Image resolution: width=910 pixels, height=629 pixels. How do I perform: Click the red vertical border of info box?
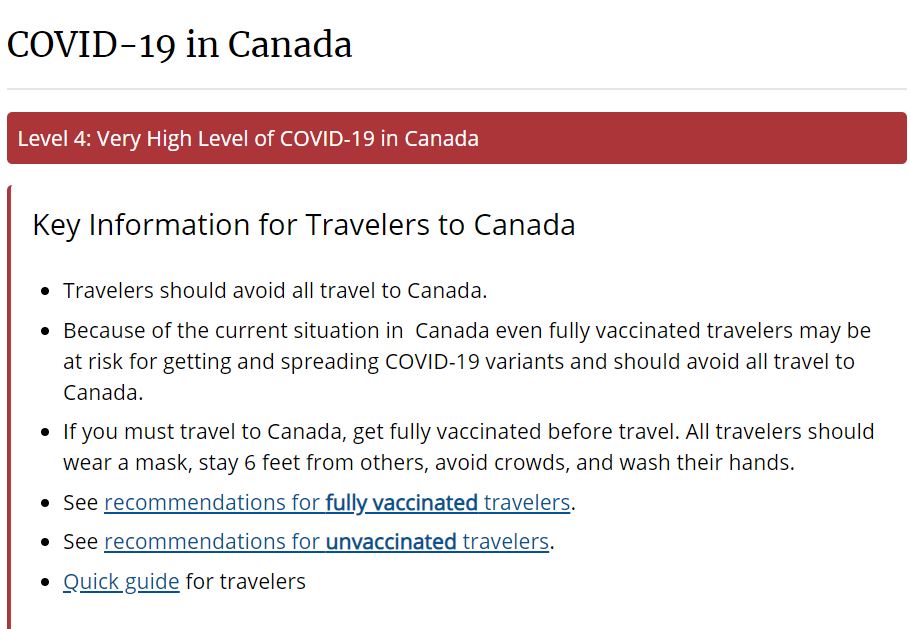click(x=10, y=400)
